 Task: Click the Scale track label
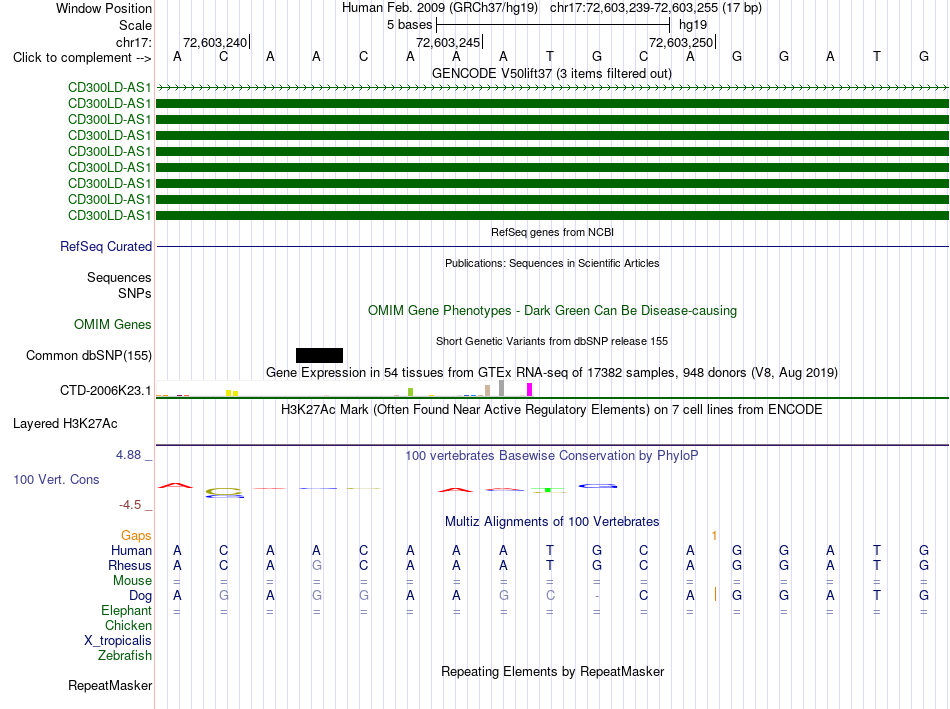[x=135, y=25]
